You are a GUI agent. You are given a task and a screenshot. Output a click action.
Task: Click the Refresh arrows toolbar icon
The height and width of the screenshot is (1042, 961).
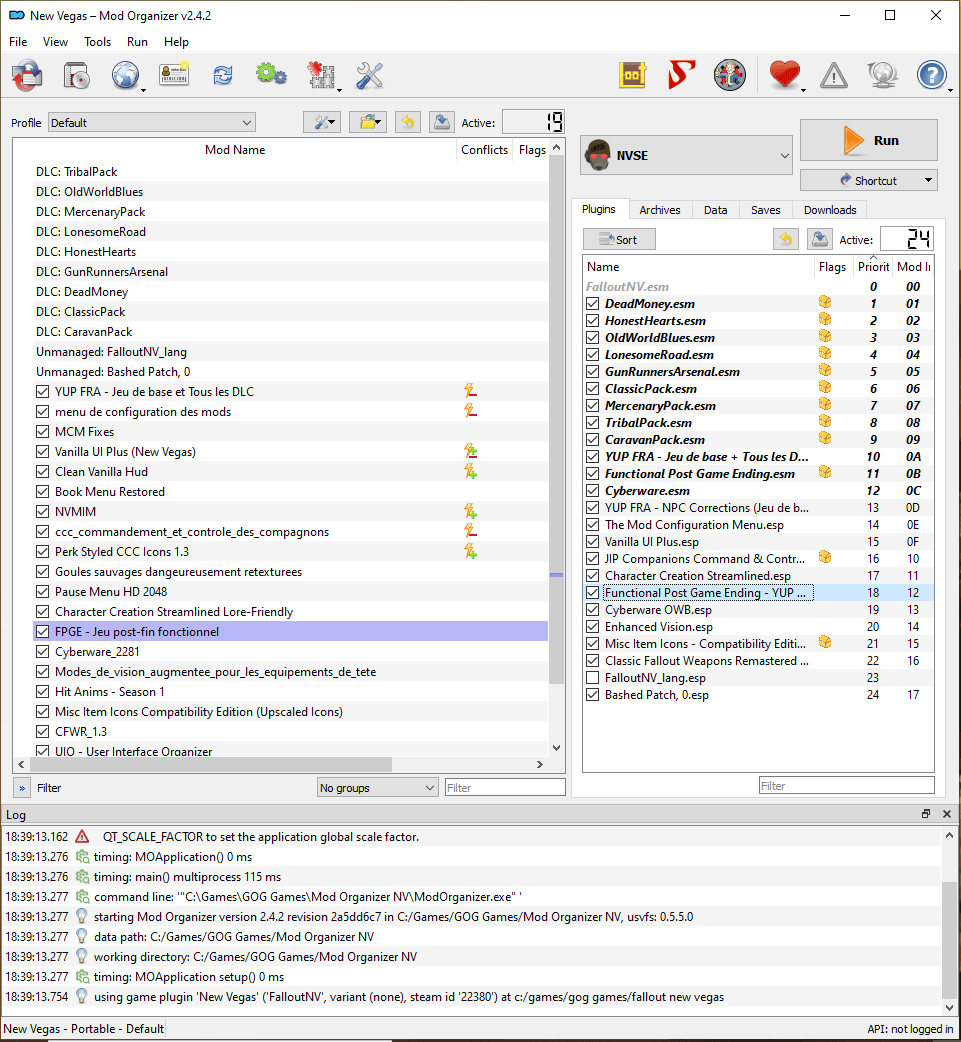[x=223, y=75]
